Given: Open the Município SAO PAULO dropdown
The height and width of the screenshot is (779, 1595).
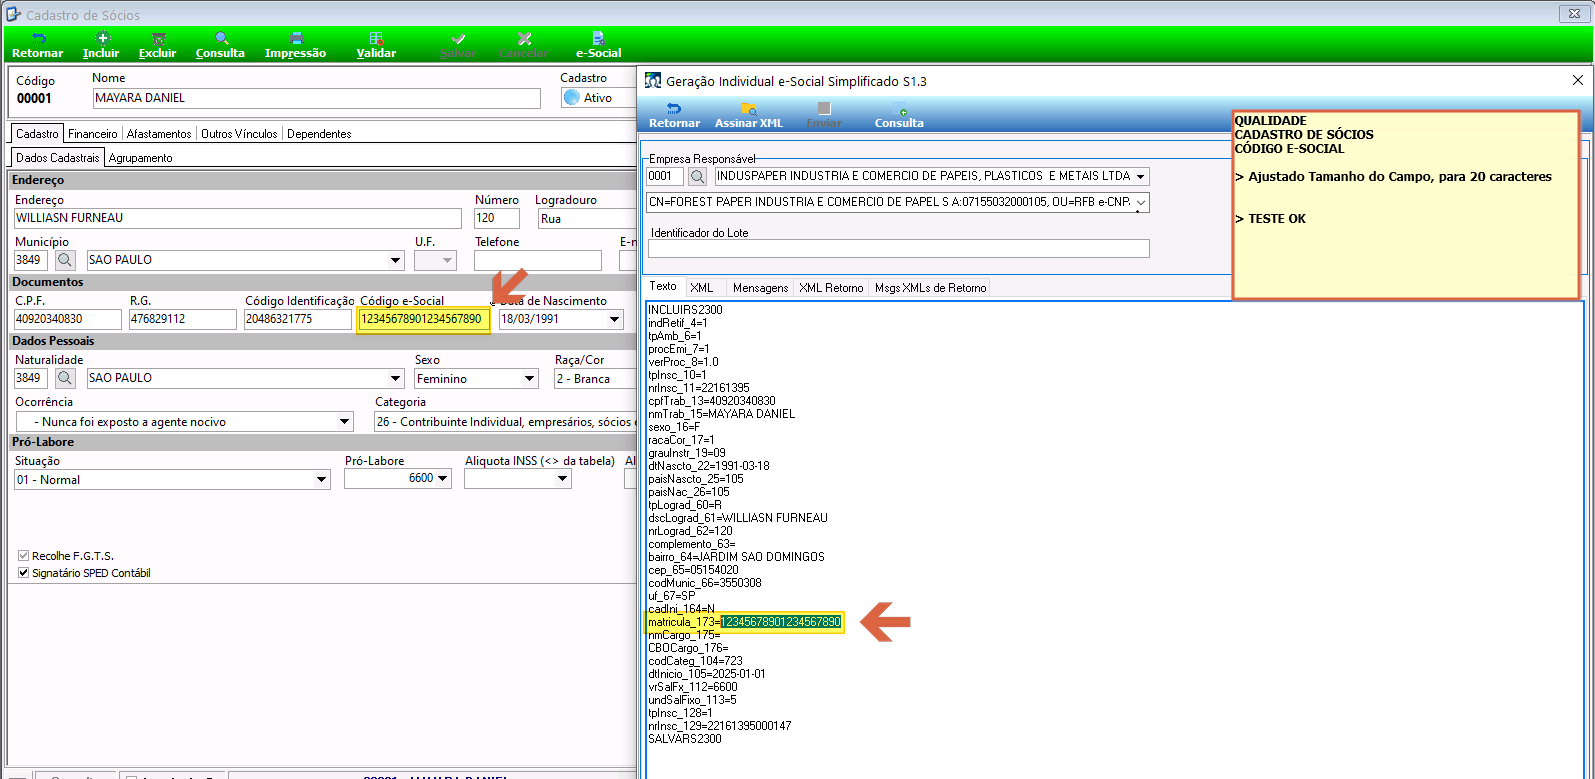Looking at the screenshot, I should coord(395,260).
